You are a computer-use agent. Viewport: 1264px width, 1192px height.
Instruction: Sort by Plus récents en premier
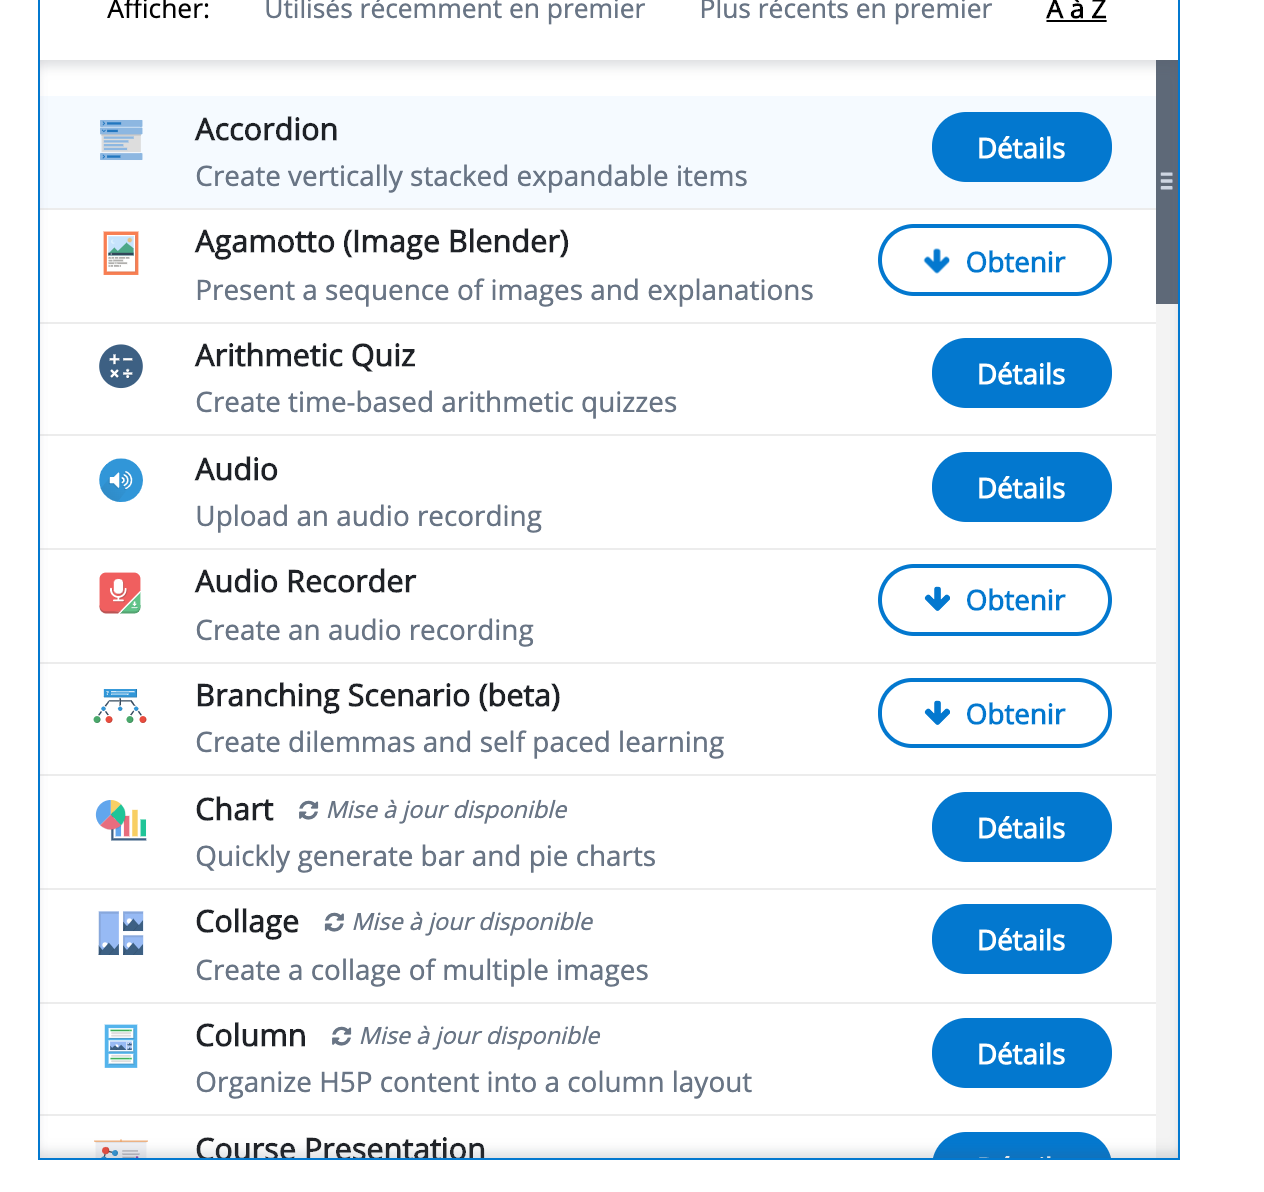point(846,11)
